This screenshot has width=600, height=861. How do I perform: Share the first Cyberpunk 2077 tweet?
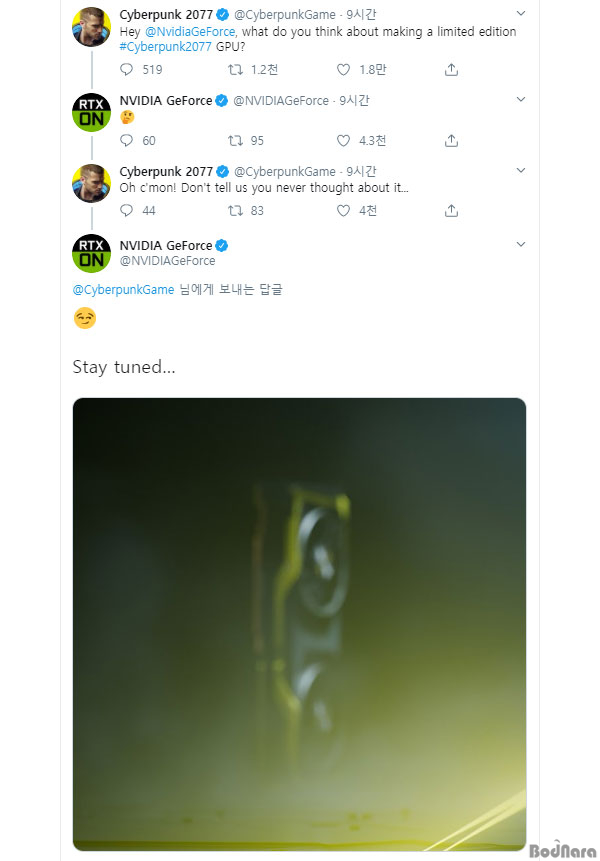tap(451, 69)
